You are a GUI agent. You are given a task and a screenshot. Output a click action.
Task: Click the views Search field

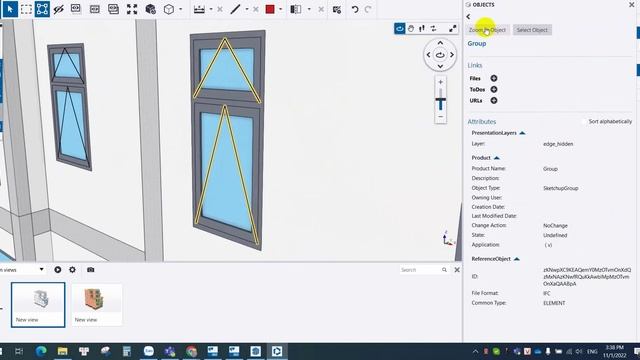tap(419, 270)
